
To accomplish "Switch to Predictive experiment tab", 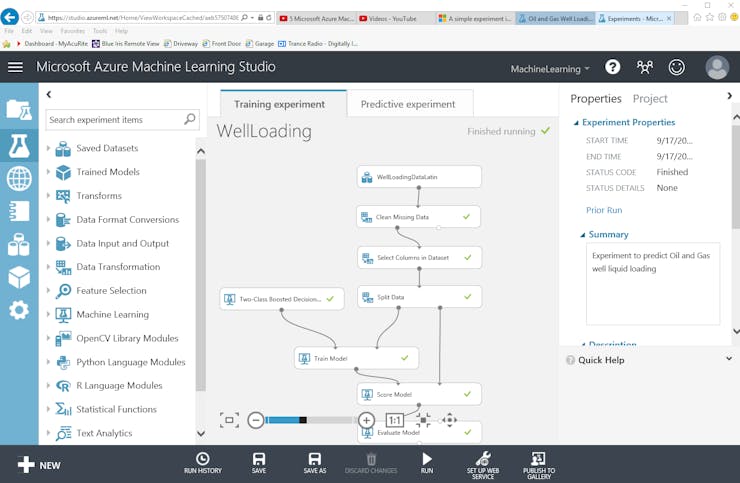I will [x=408, y=104].
